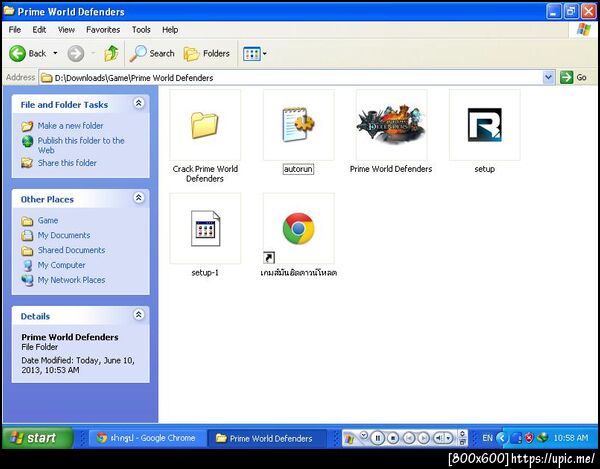The height and width of the screenshot is (469, 600).
Task: Go back using the Back arrow
Action: click(18, 54)
